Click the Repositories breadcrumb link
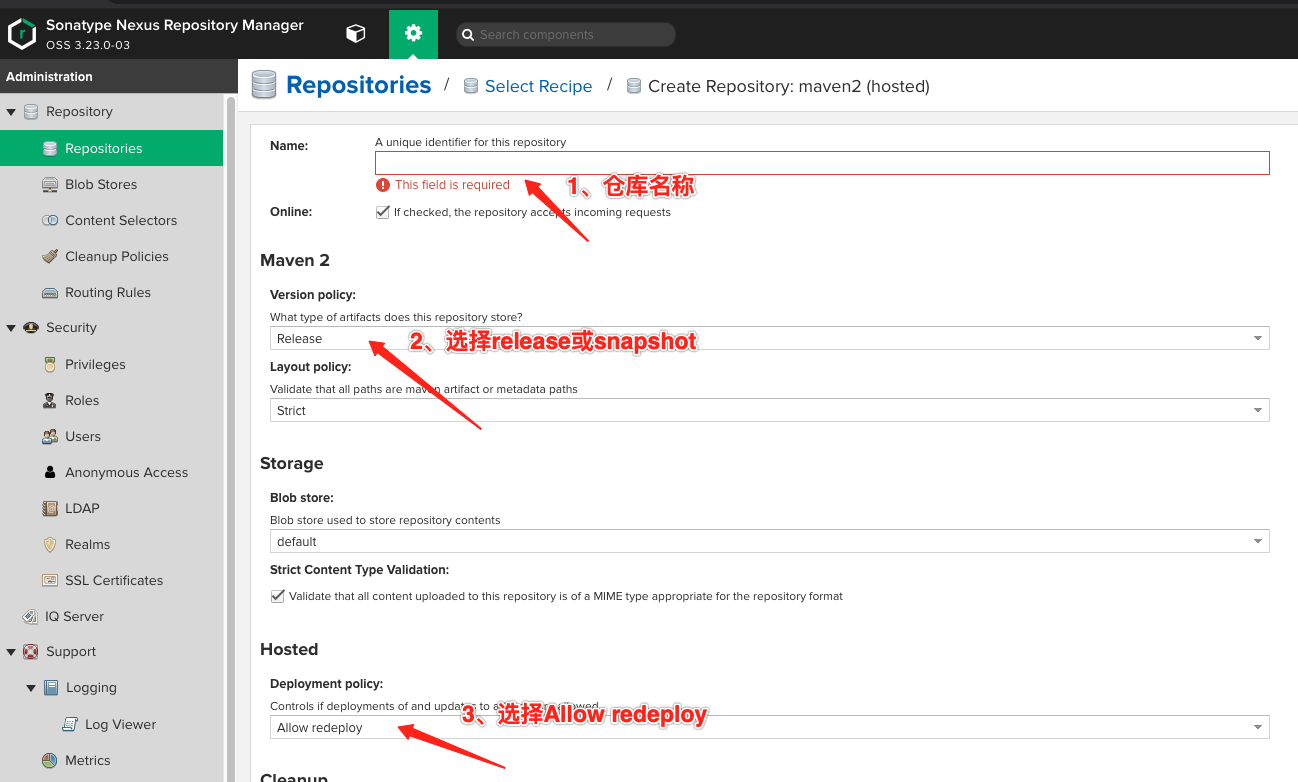This screenshot has height=782, width=1298. pyautogui.click(x=358, y=85)
